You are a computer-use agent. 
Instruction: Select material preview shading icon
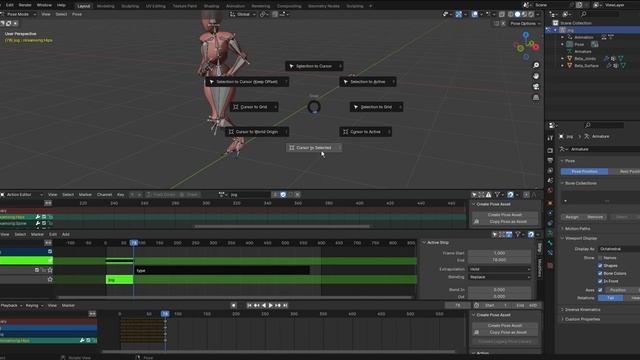pos(524,14)
